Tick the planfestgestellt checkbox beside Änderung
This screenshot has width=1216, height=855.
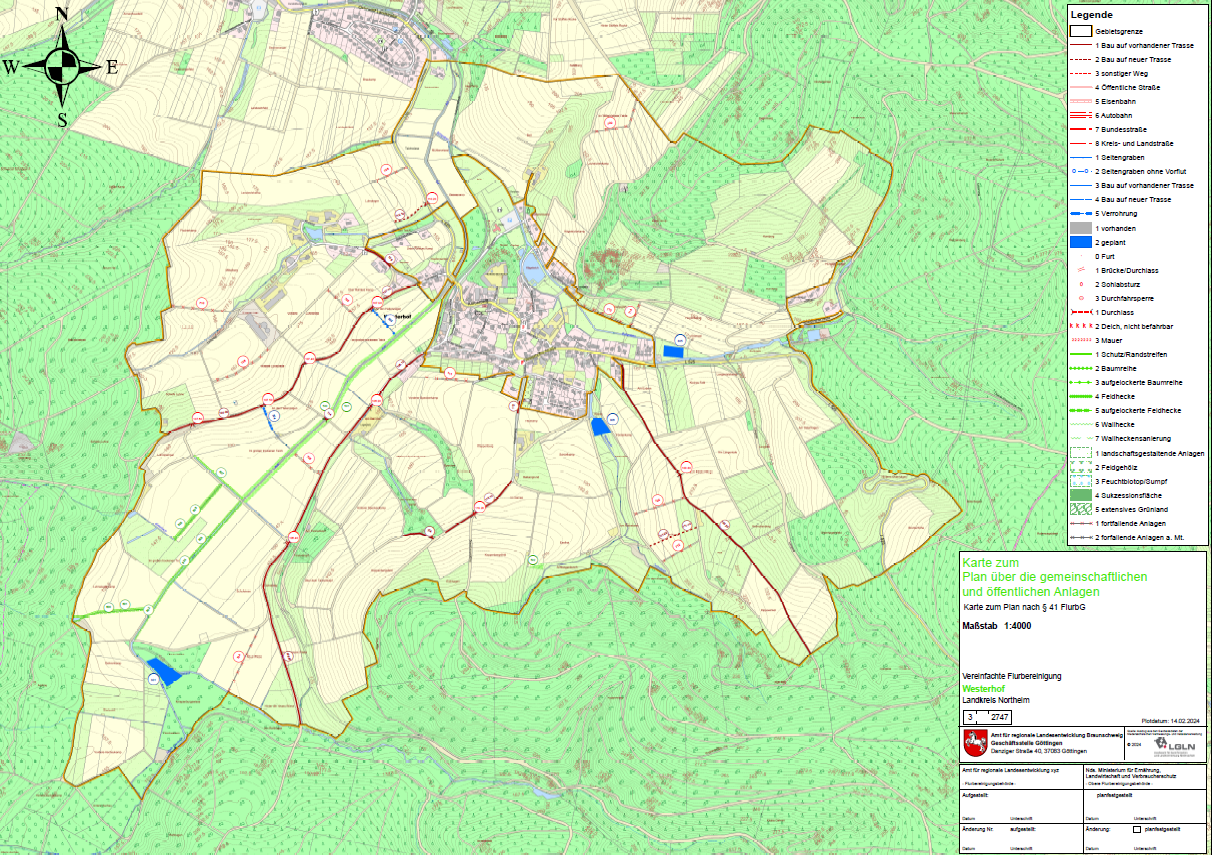click(1136, 829)
